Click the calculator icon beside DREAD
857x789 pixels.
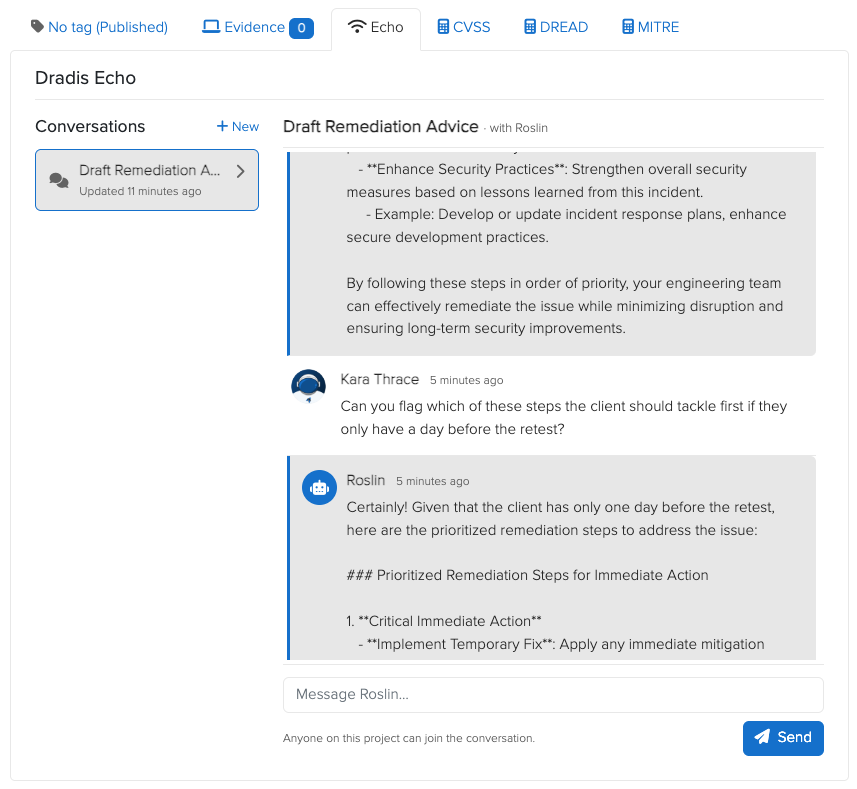click(x=530, y=27)
